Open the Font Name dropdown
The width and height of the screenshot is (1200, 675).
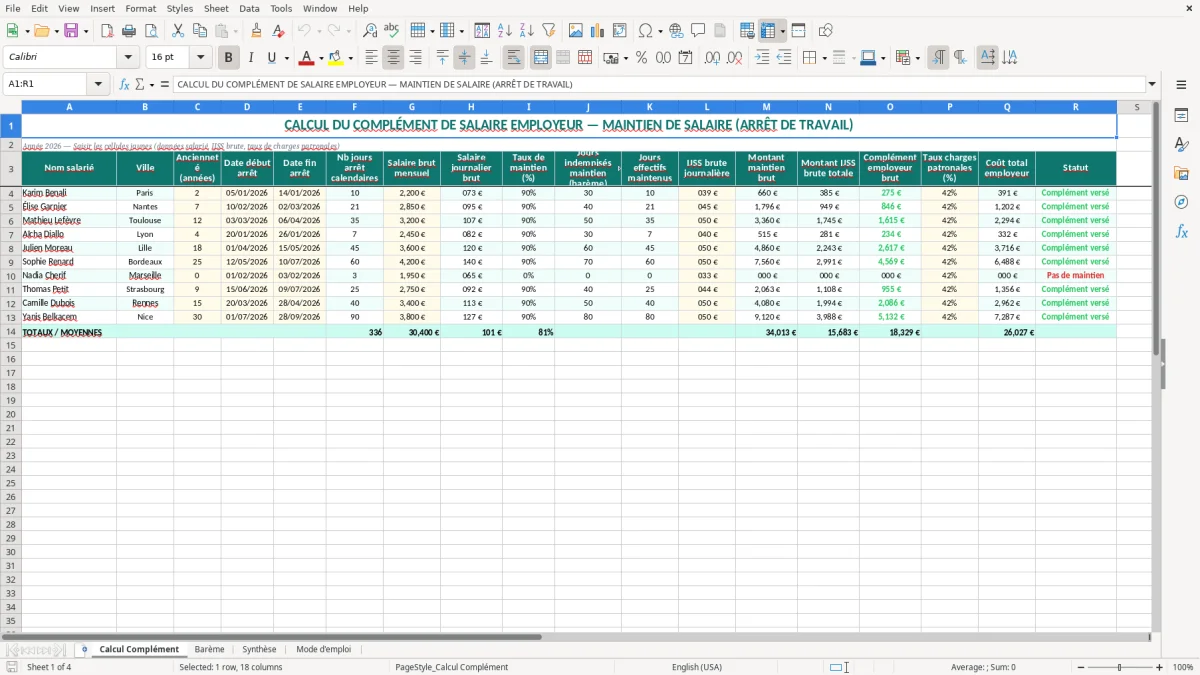click(x=128, y=58)
